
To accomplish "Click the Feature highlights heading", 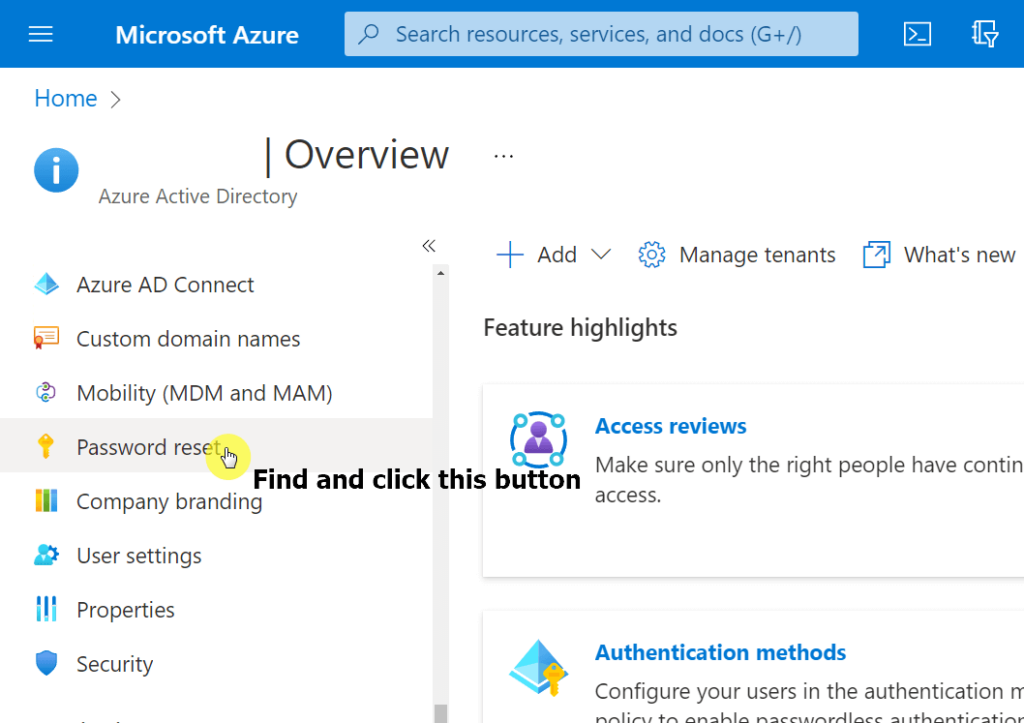I will [580, 327].
